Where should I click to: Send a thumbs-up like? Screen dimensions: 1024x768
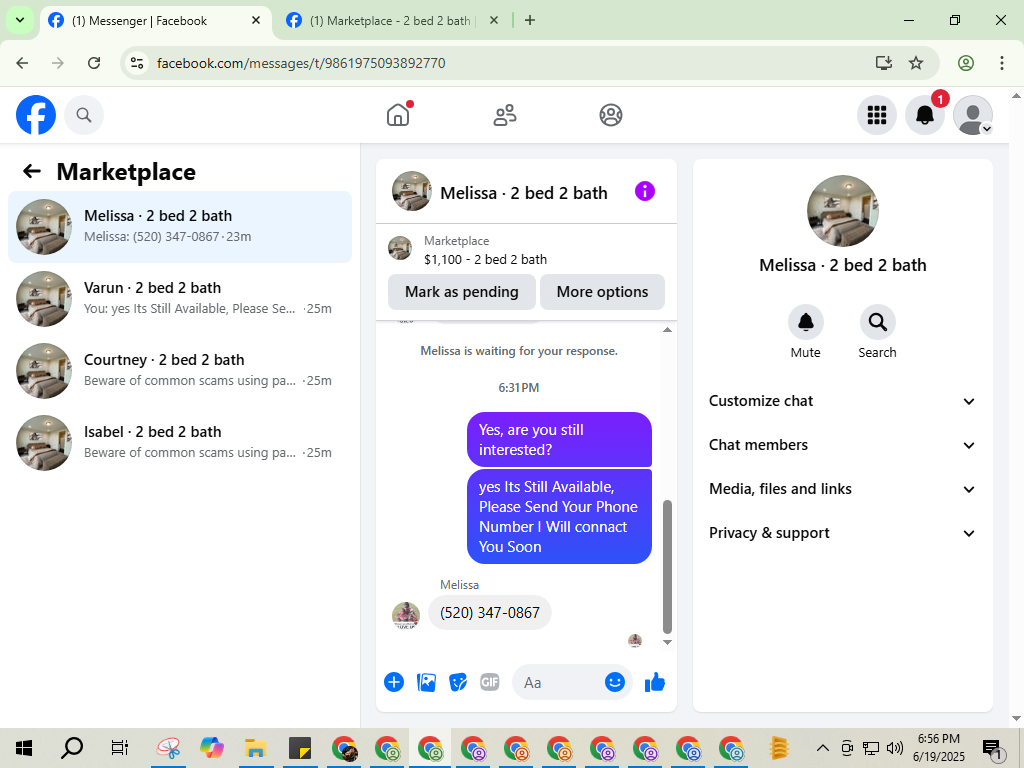pos(654,682)
